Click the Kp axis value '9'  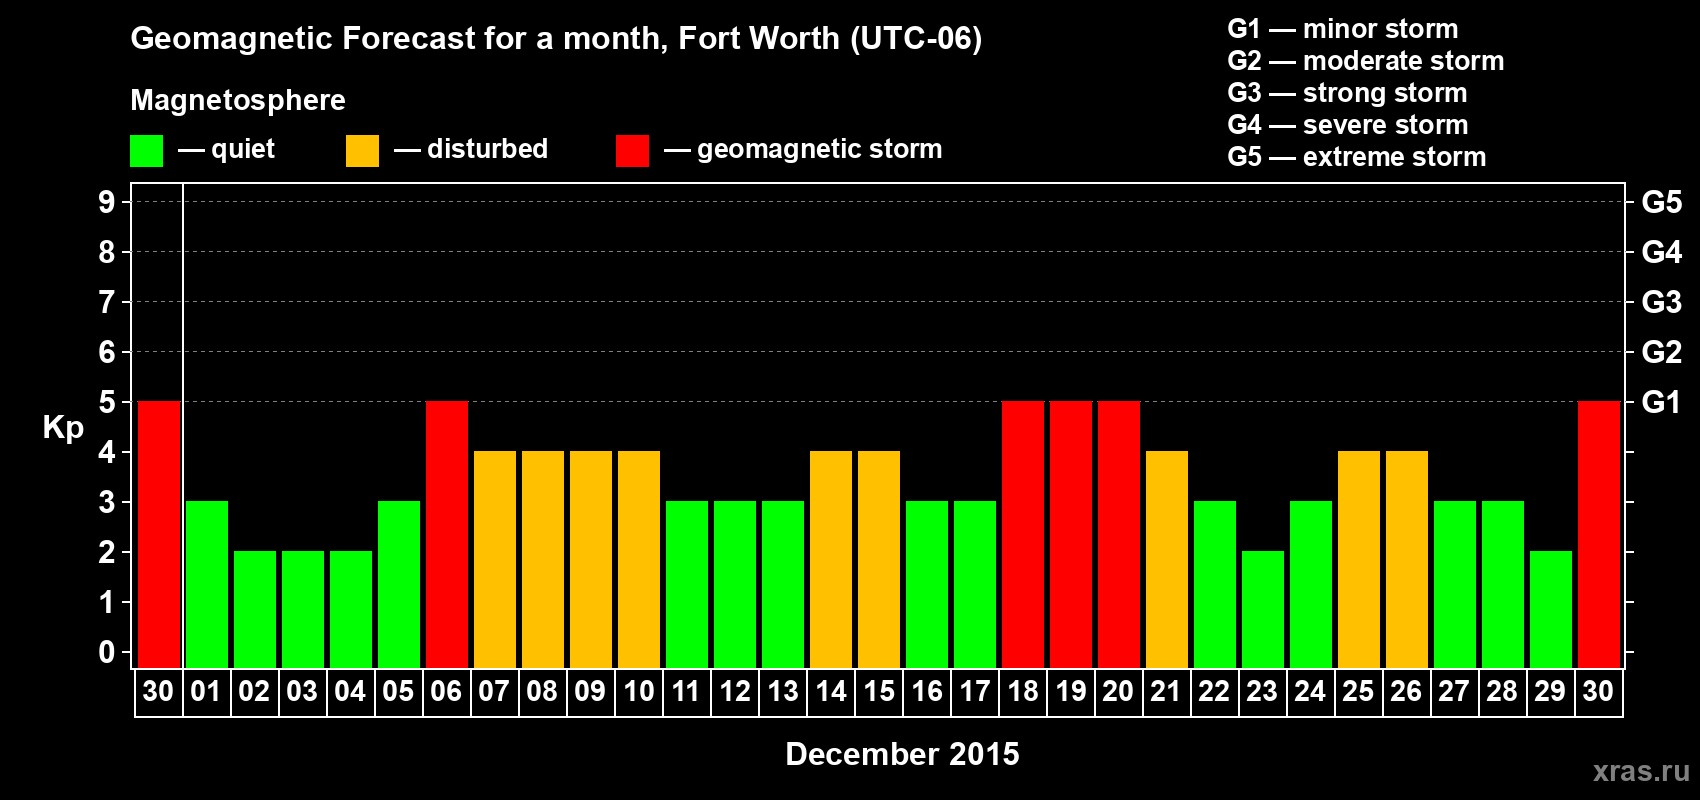[107, 202]
